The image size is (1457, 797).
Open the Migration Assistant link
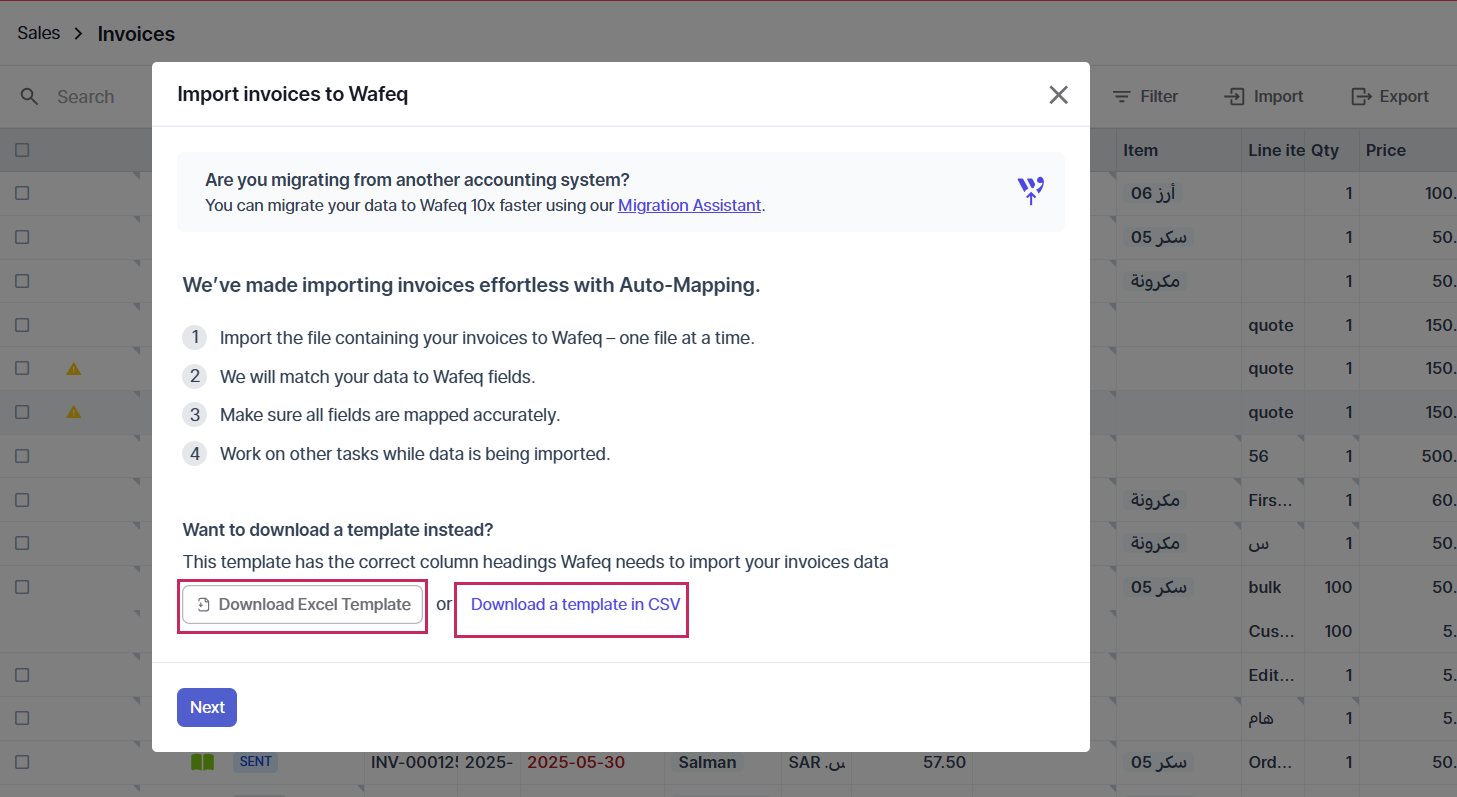tap(689, 205)
